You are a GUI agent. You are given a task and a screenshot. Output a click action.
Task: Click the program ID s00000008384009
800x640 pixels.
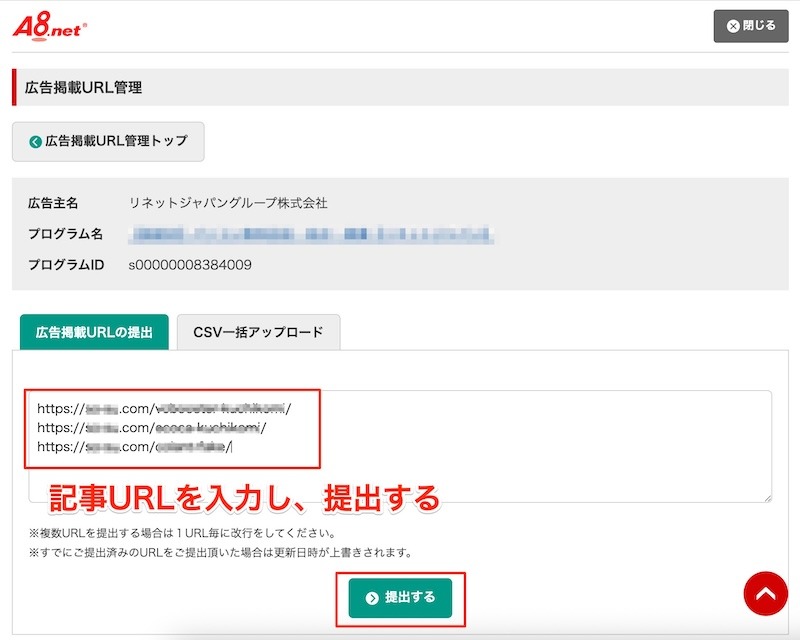[190, 265]
